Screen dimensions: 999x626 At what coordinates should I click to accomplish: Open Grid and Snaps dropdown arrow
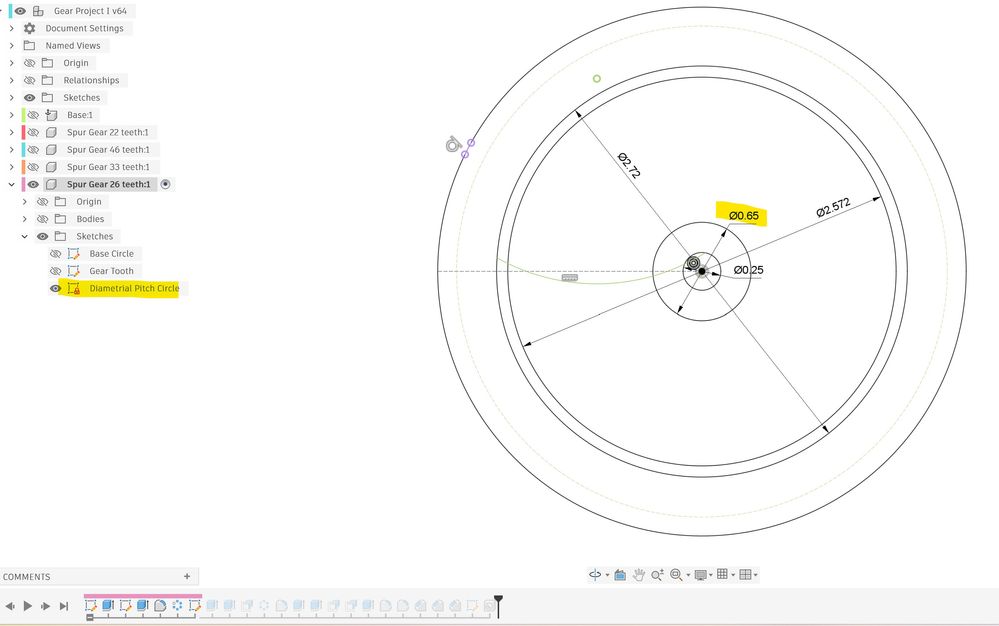point(733,575)
